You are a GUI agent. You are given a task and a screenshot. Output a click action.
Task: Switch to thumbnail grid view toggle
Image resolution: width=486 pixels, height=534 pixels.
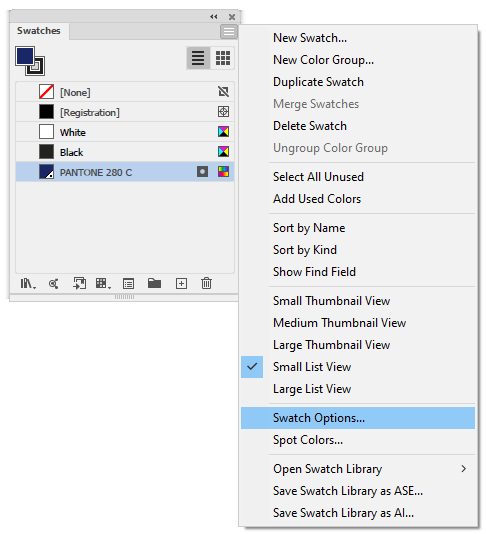point(223,58)
